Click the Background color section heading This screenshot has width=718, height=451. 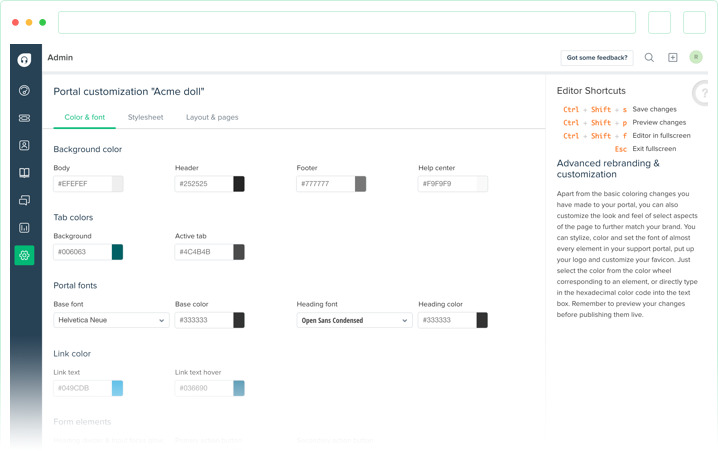87,149
